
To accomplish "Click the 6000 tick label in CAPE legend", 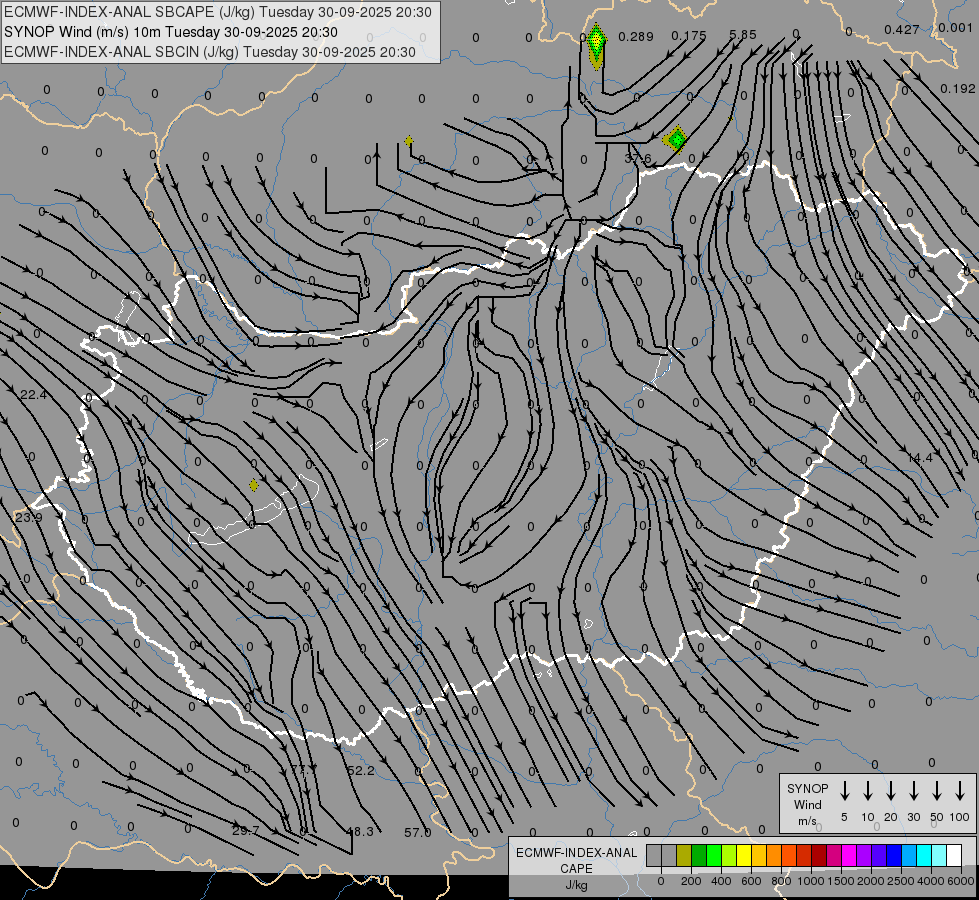I will (960, 881).
